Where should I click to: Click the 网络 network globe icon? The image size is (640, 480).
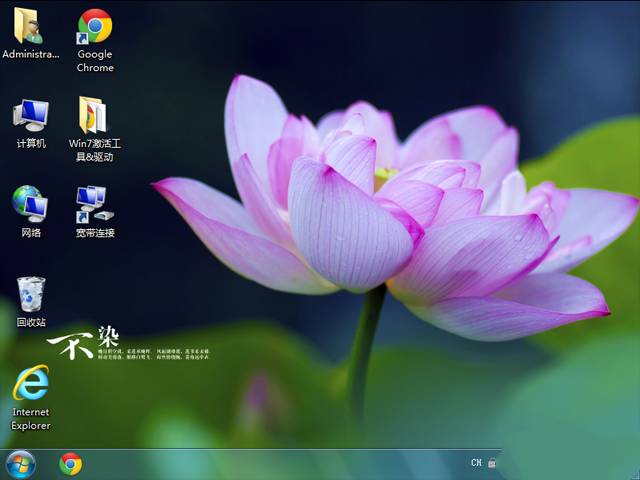pyautogui.click(x=30, y=203)
